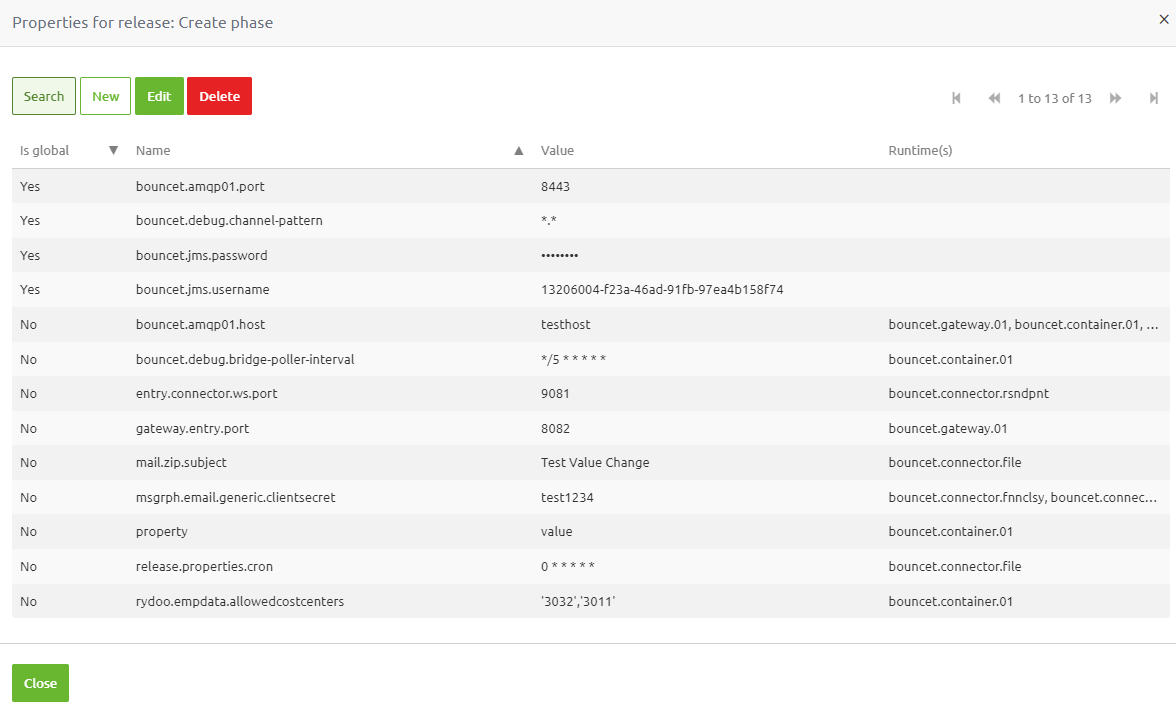Sort the list by the Runtime(s) column
This screenshot has height=710, width=1176.
[920, 150]
